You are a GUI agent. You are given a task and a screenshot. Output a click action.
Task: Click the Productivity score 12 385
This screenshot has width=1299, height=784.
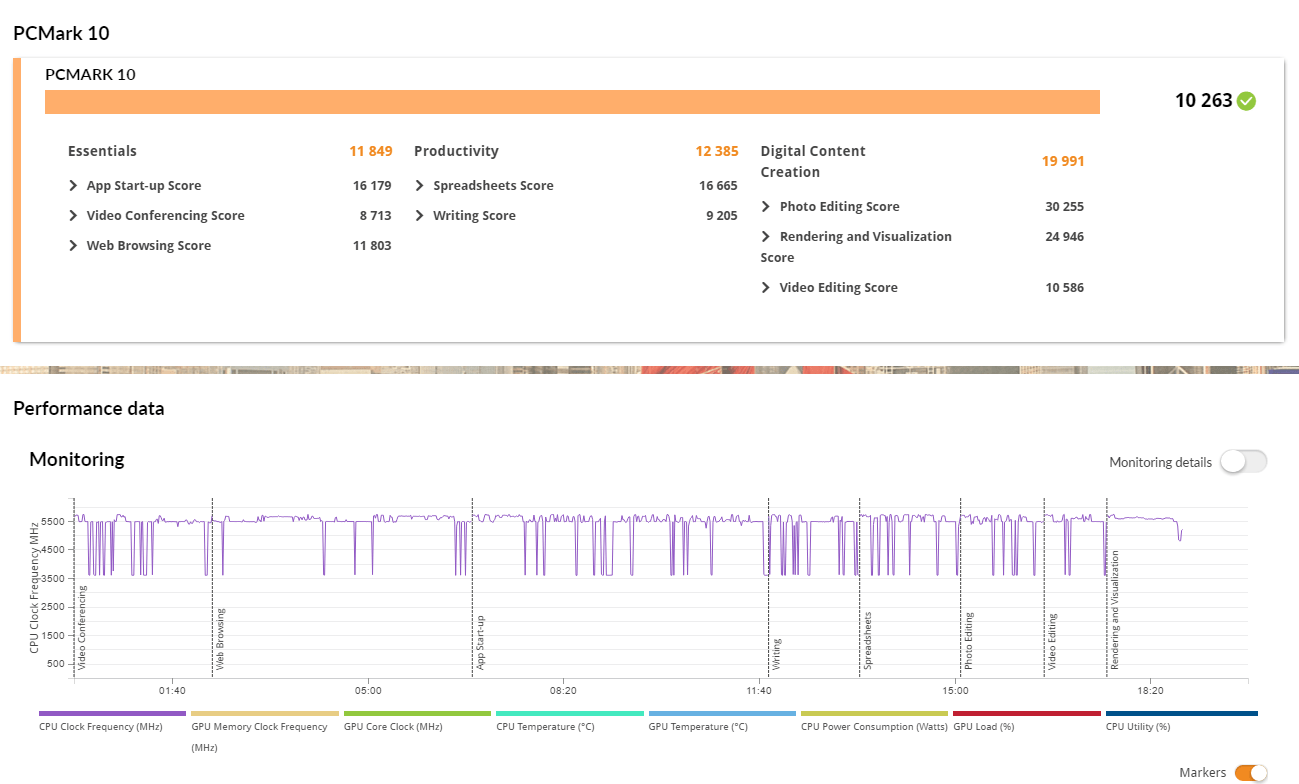click(x=717, y=152)
